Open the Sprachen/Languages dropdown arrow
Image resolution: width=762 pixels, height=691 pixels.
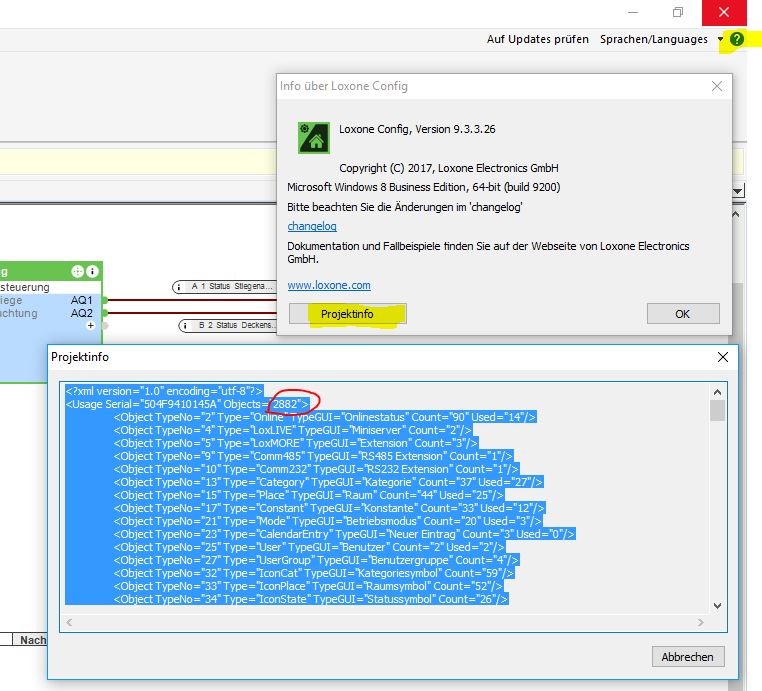(x=720, y=39)
